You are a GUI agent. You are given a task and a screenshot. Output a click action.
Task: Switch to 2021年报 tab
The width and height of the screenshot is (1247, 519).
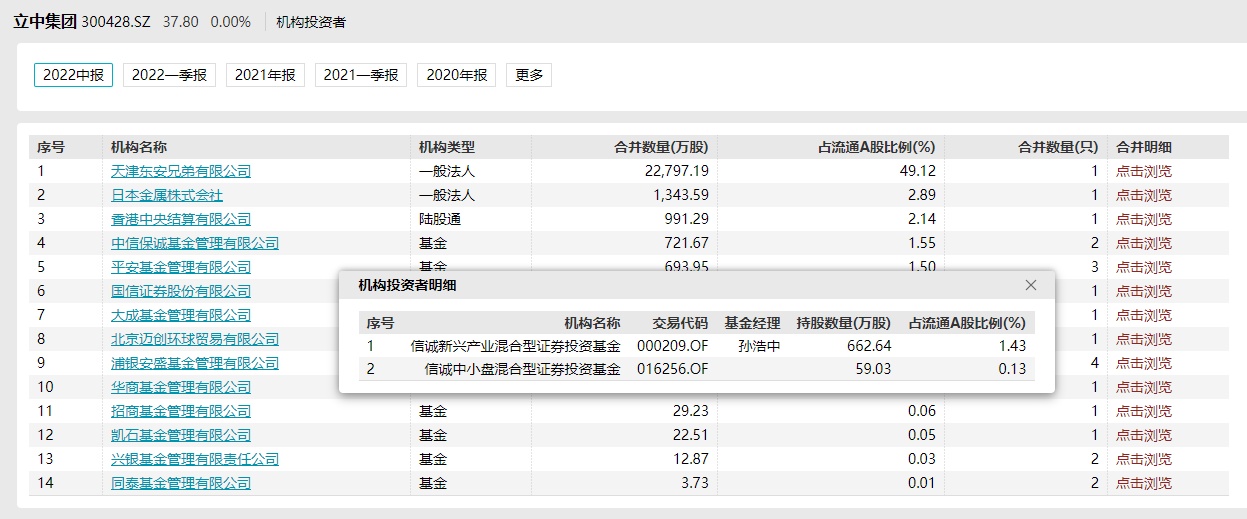tap(266, 75)
